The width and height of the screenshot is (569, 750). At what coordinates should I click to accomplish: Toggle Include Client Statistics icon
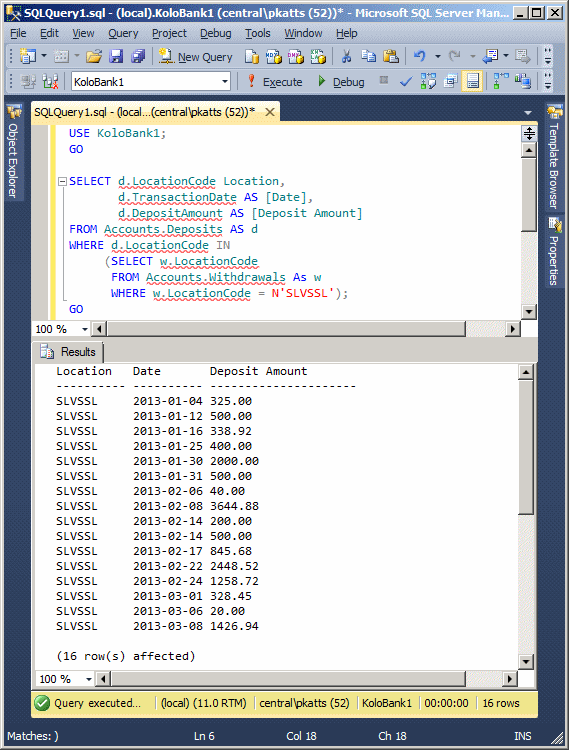[x=523, y=81]
